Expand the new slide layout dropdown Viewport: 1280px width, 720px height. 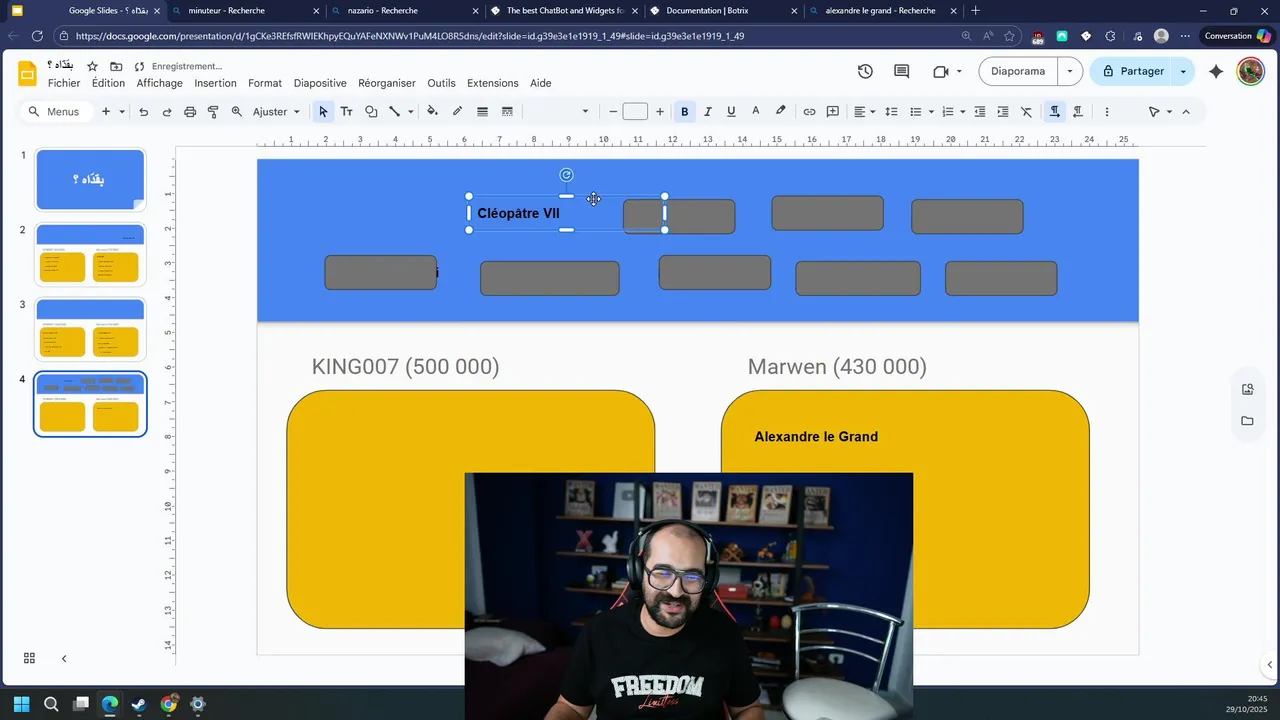(x=122, y=112)
